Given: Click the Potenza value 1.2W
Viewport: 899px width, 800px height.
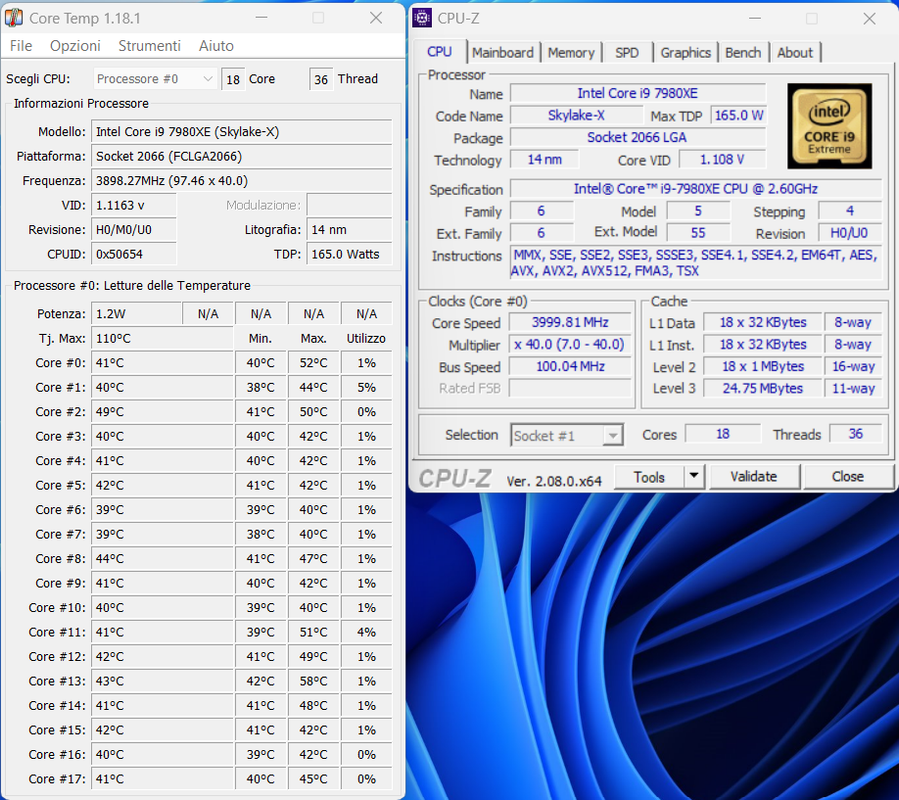Looking at the screenshot, I should 136,314.
